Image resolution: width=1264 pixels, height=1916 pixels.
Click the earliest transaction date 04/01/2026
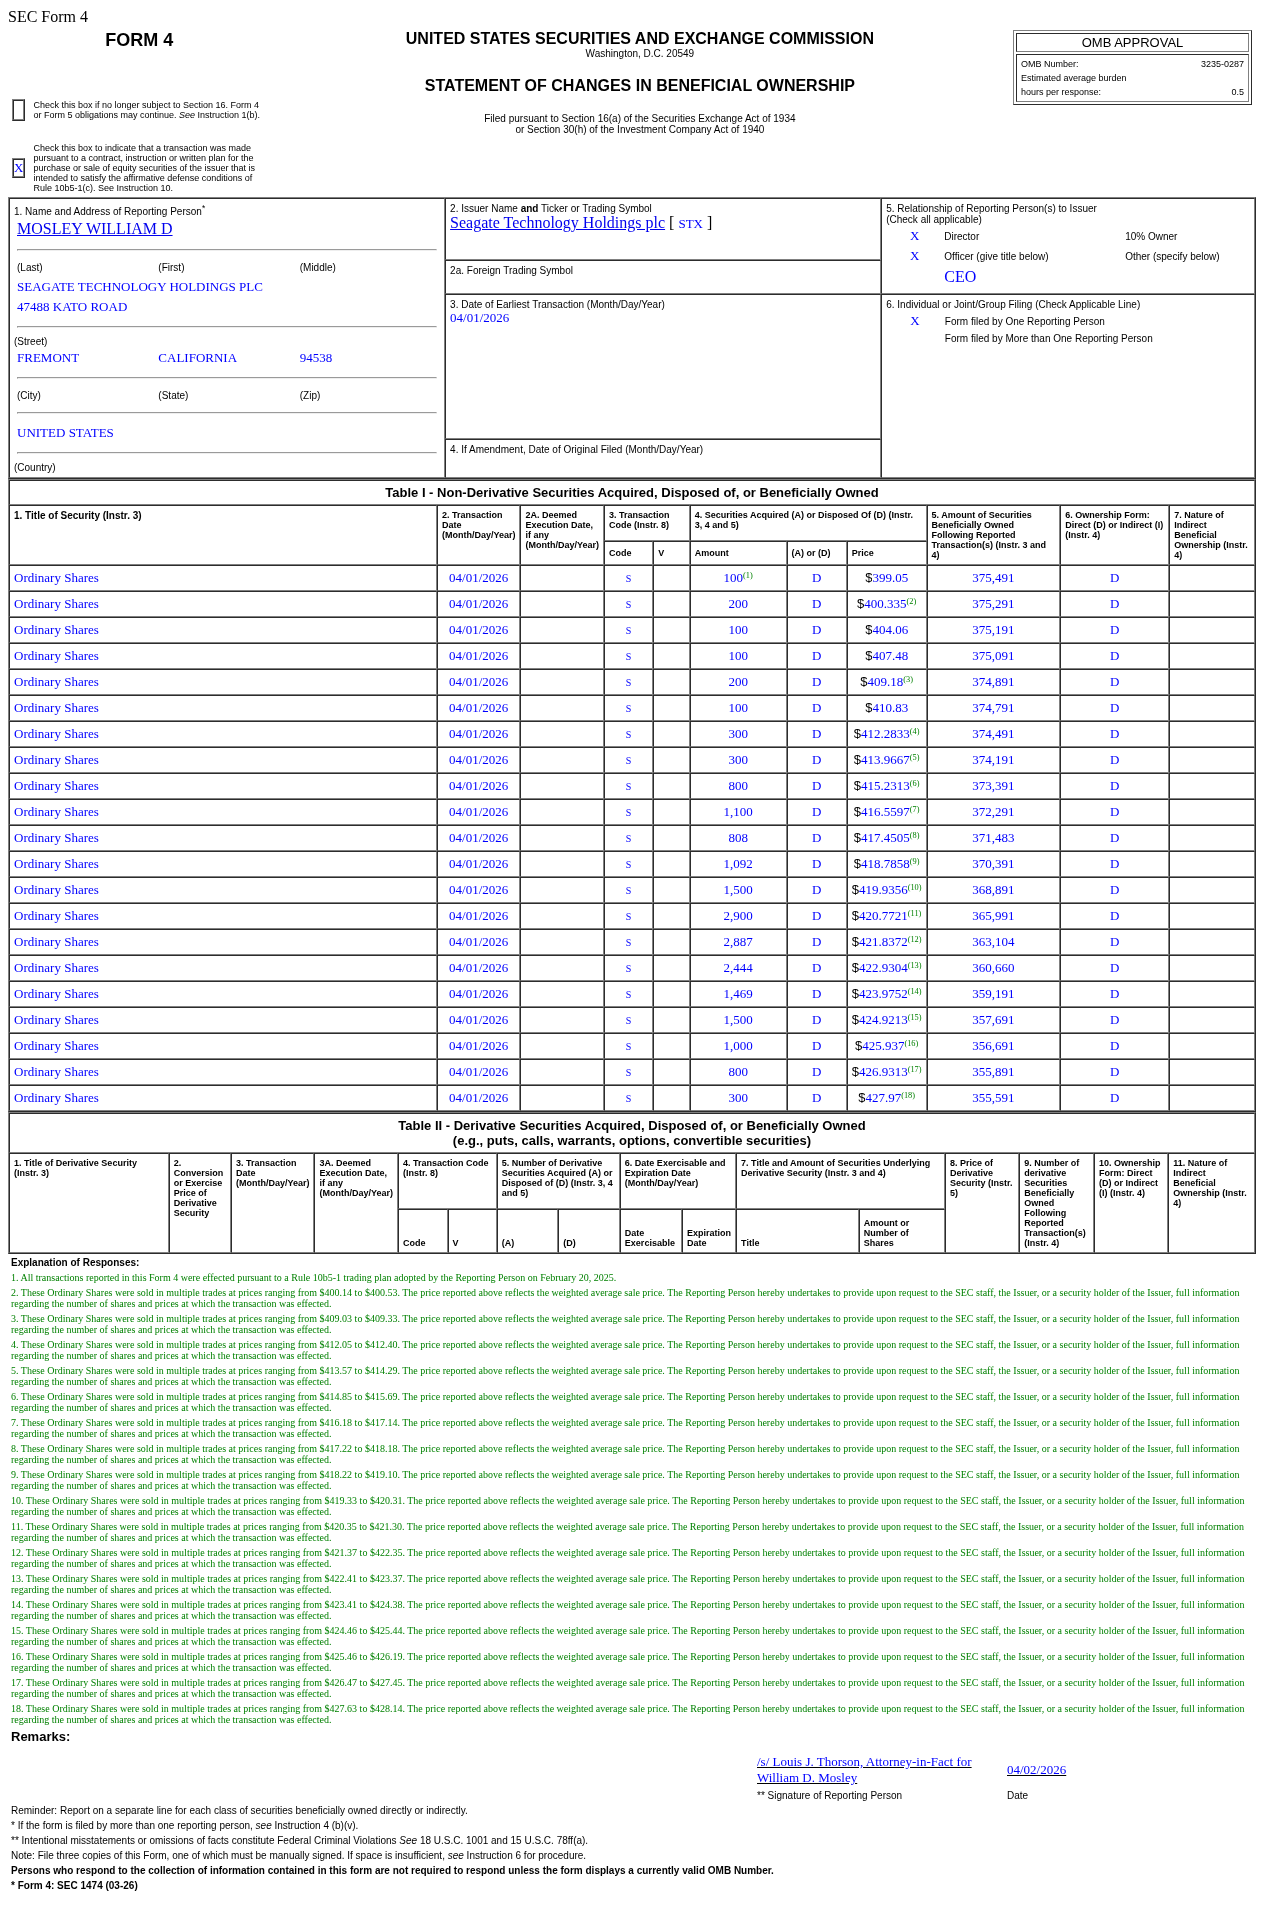[480, 318]
